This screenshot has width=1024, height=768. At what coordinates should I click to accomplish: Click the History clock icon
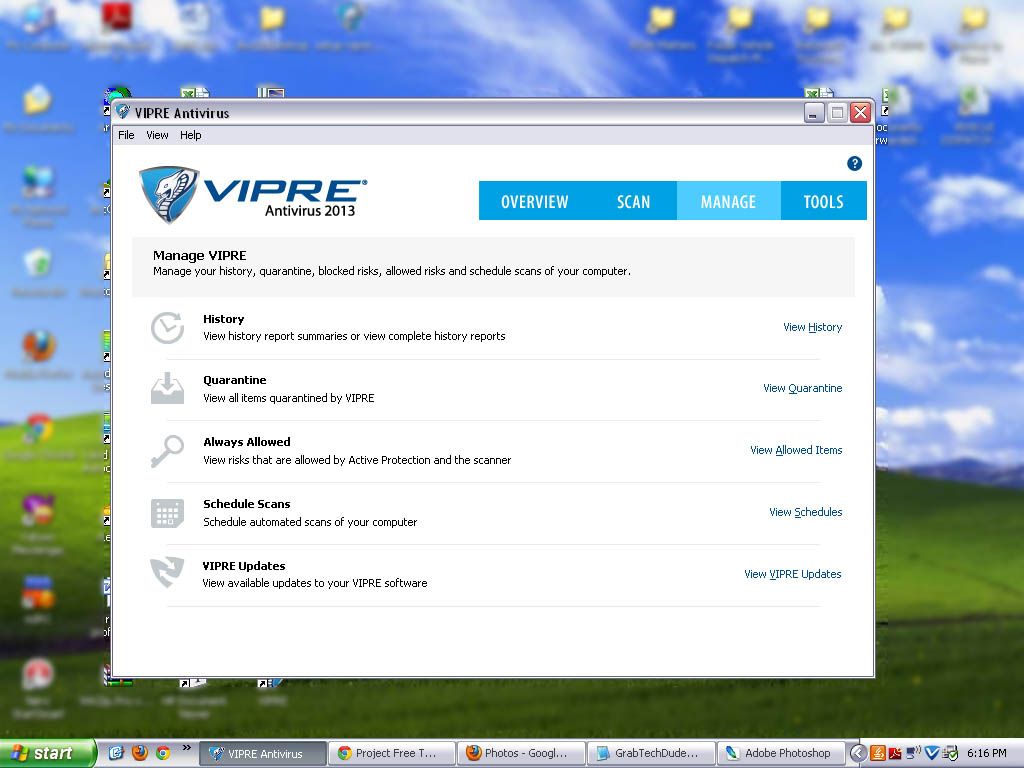(167, 327)
